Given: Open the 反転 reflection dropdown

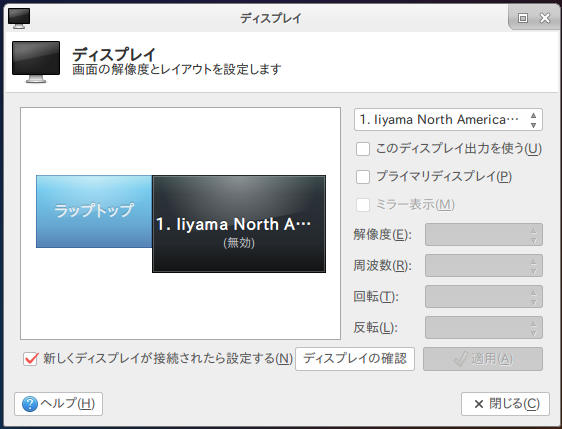Looking at the screenshot, I should [x=484, y=327].
